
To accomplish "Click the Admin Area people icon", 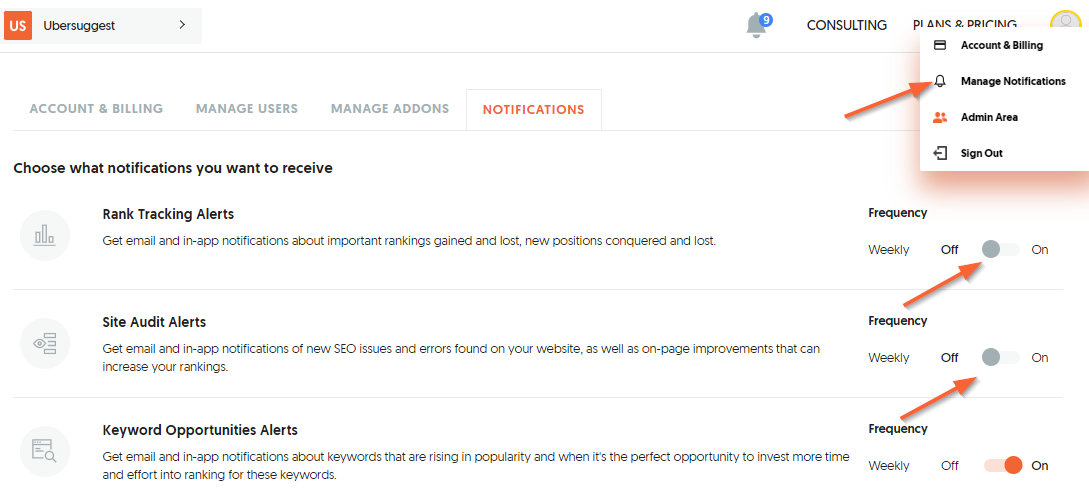I will click(940, 117).
